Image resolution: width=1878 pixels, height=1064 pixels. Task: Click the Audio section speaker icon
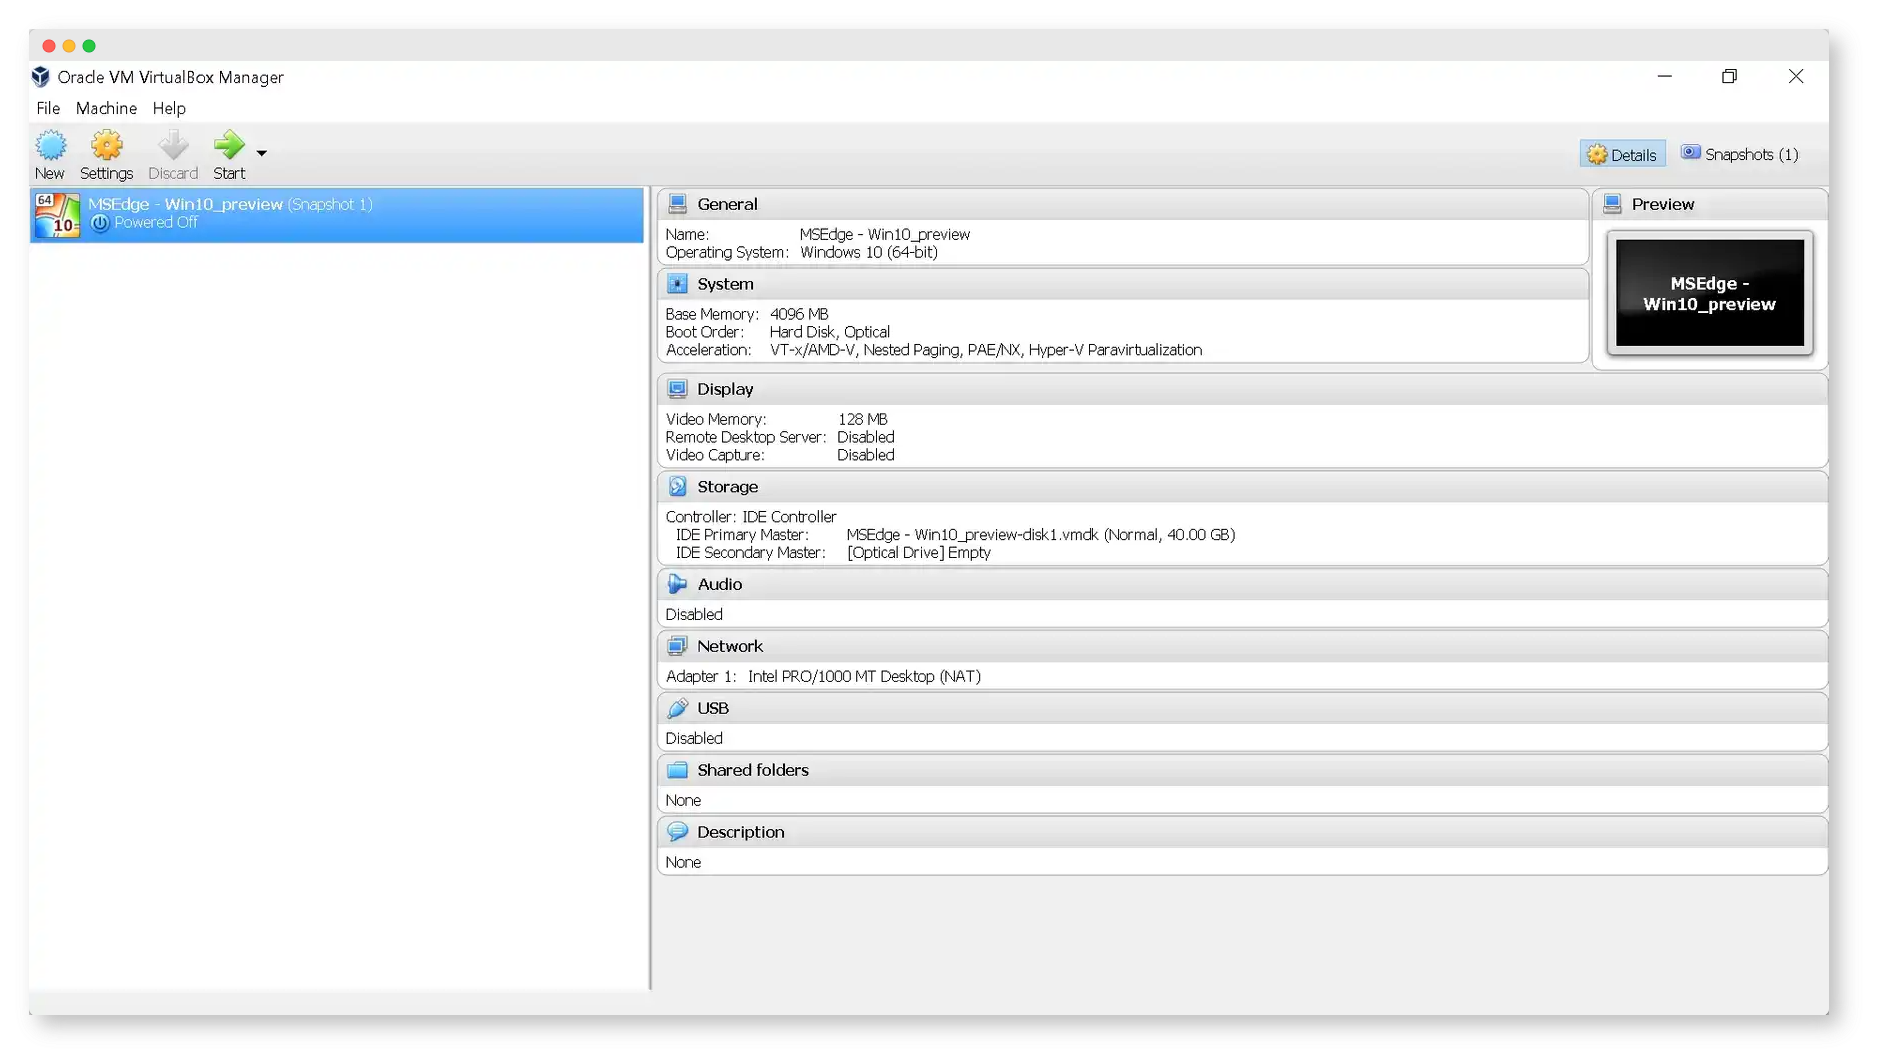tap(677, 584)
